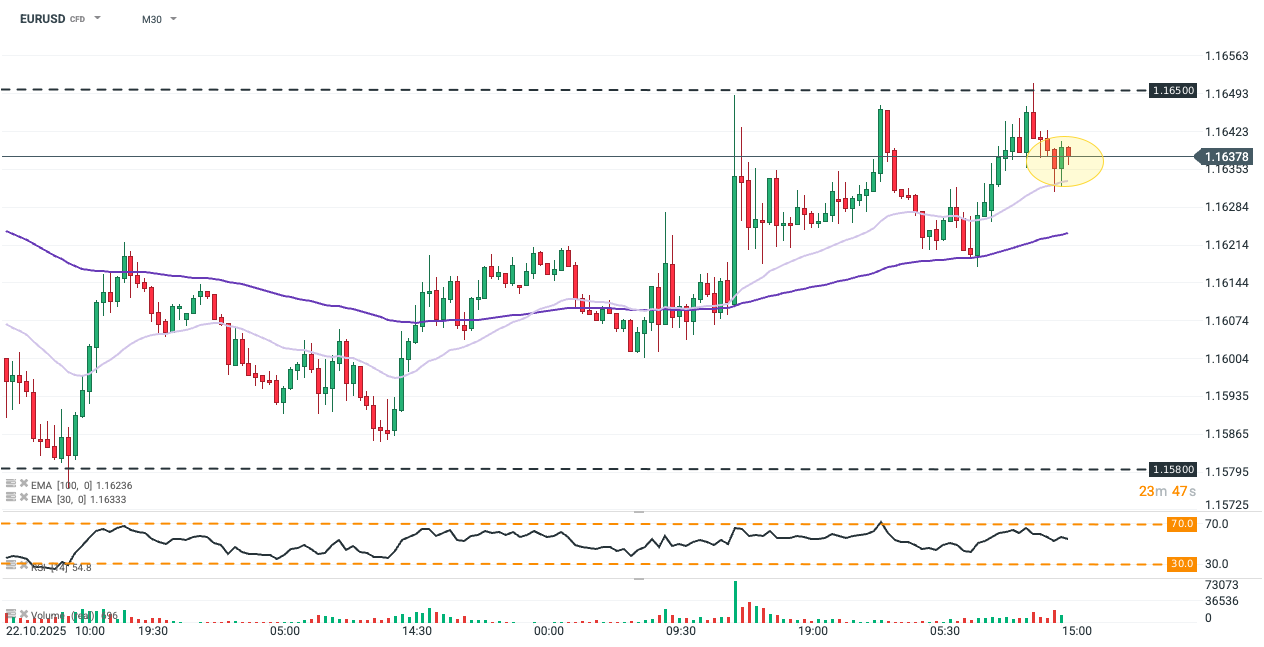Screen dimensions: 1264x647
Task: Click the 36536 volume axis label
Action: click(x=1222, y=601)
